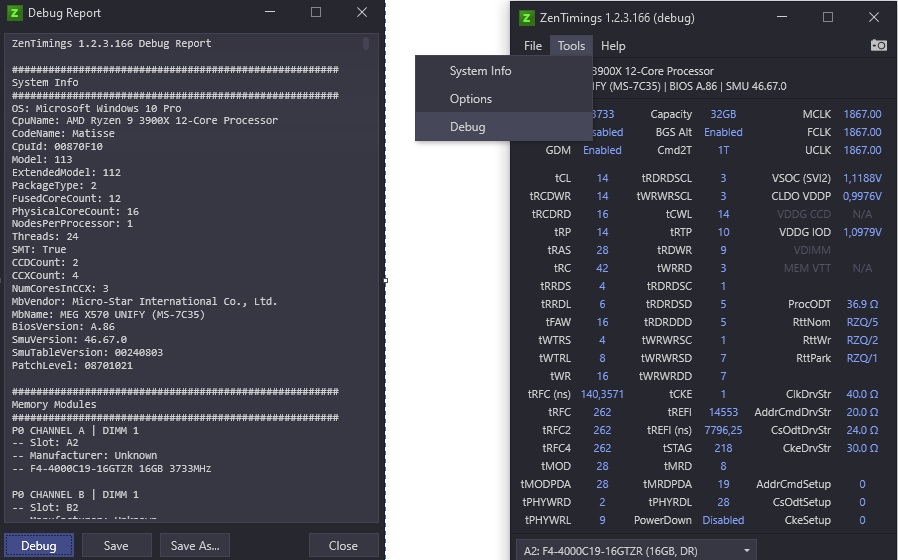Click the ProcODT value 36.9 Ω
Viewport: 898px width, 560px height.
point(862,304)
